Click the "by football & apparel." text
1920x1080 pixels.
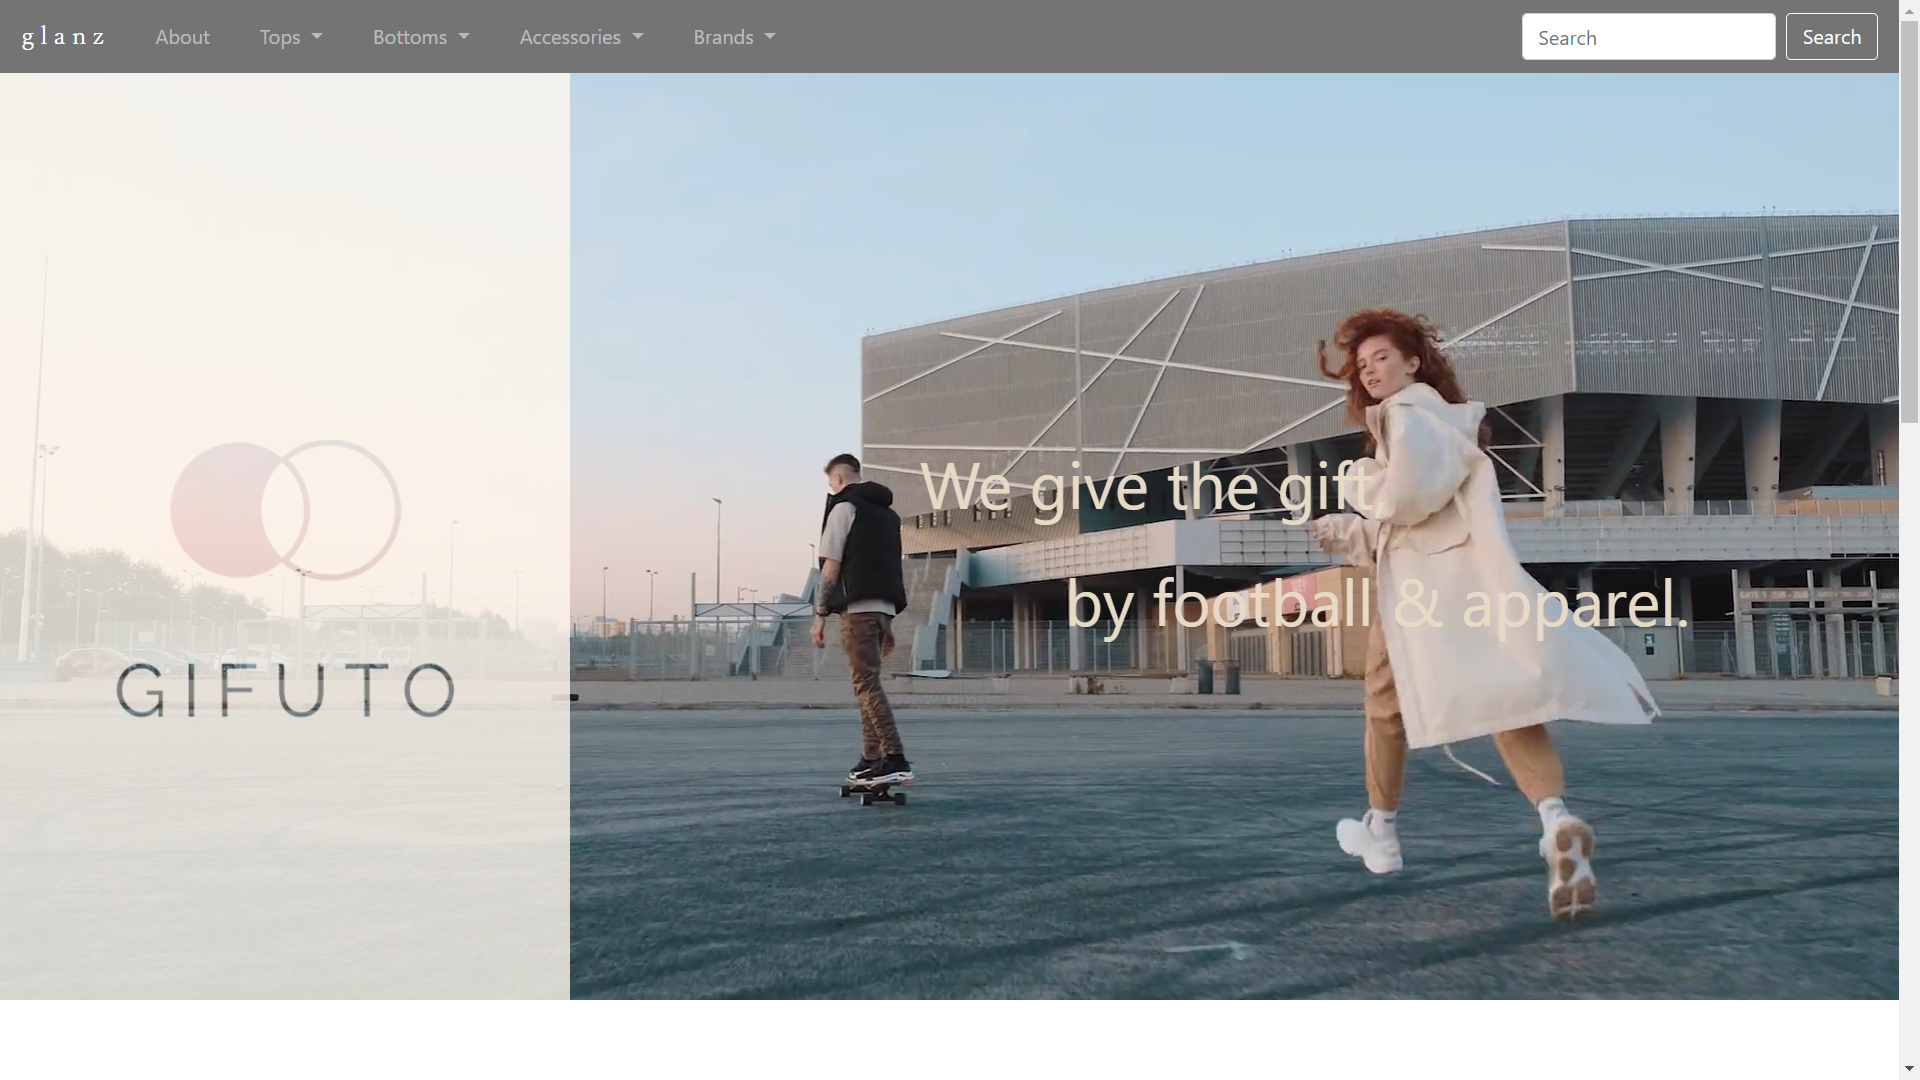point(1376,604)
